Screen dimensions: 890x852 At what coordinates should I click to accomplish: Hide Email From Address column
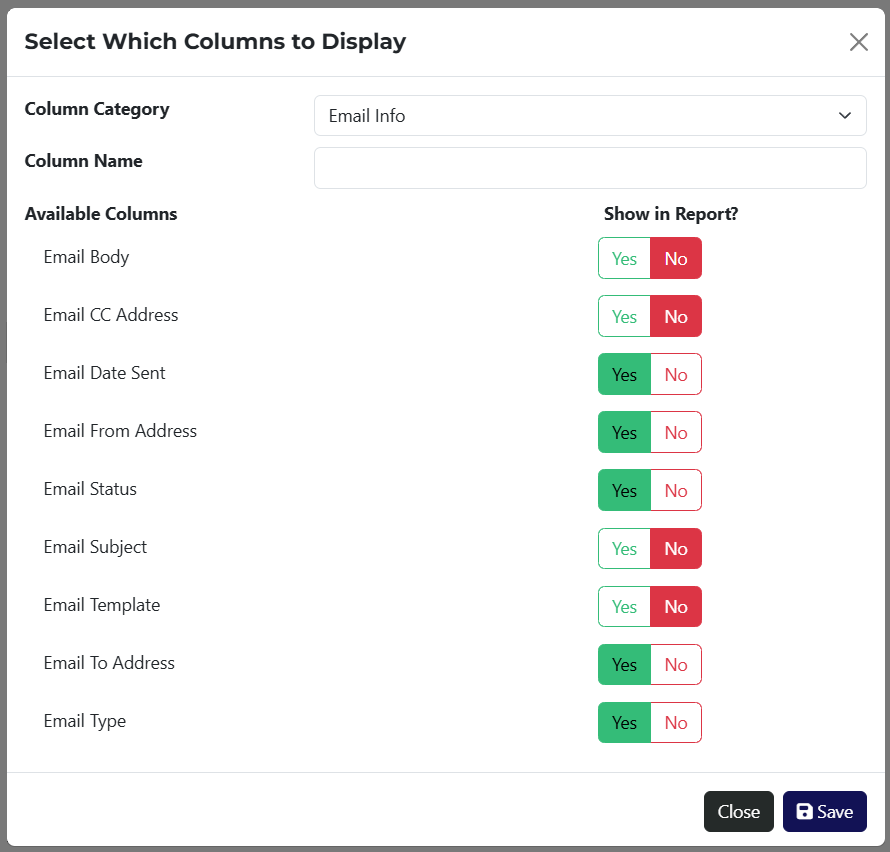pyautogui.click(x=676, y=432)
